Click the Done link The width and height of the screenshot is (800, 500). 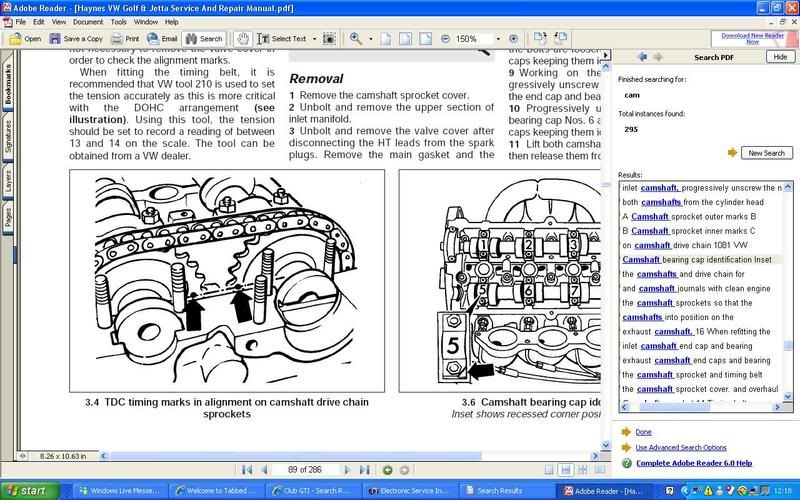[x=643, y=432]
